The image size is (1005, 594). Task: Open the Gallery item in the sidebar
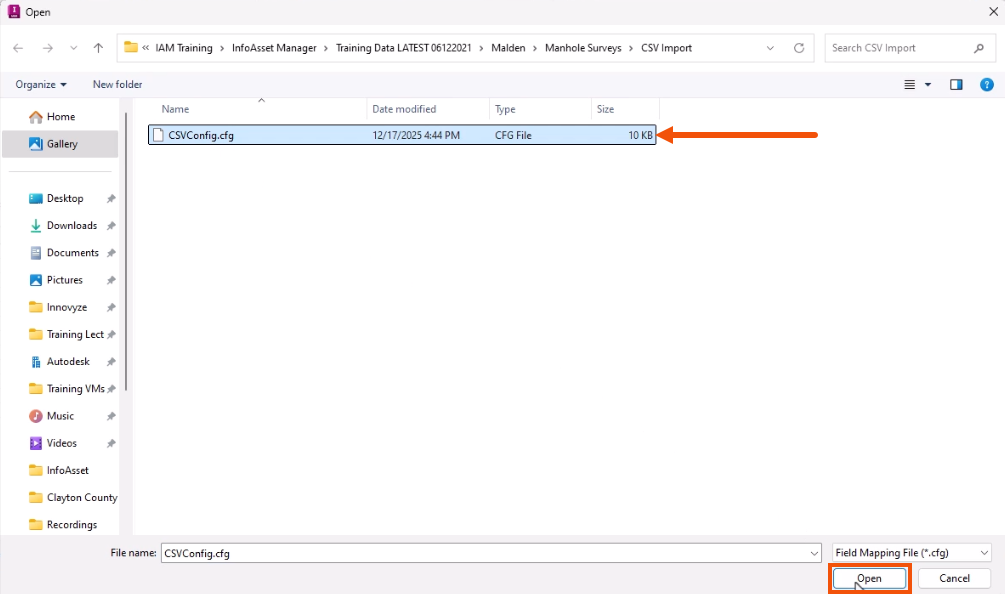pyautogui.click(x=62, y=143)
